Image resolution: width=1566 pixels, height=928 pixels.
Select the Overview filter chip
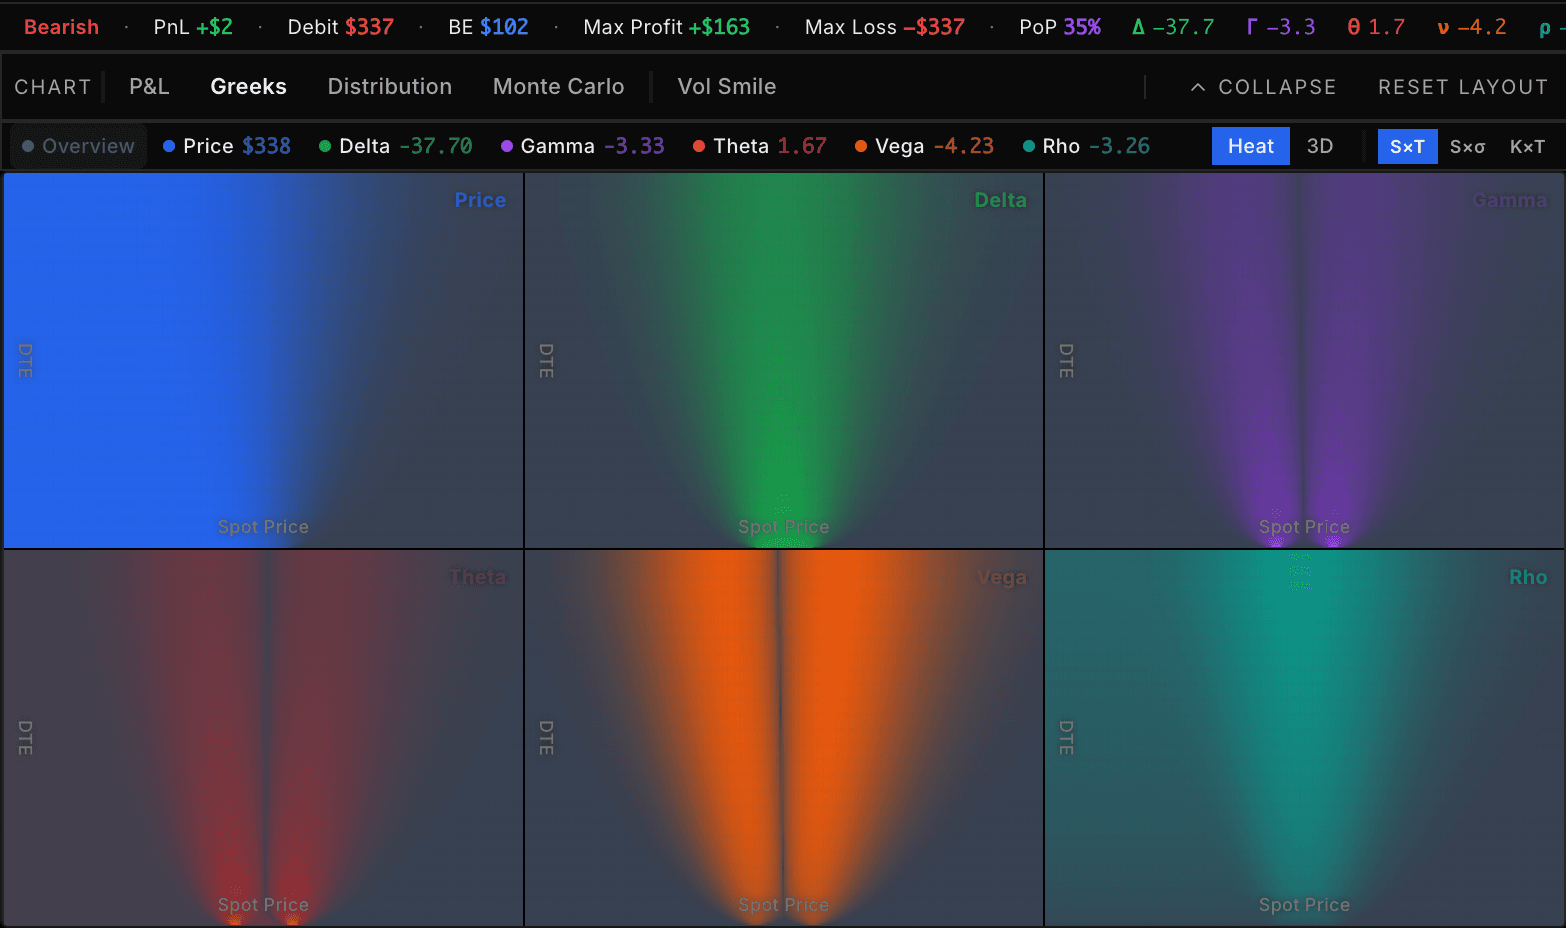pos(78,146)
